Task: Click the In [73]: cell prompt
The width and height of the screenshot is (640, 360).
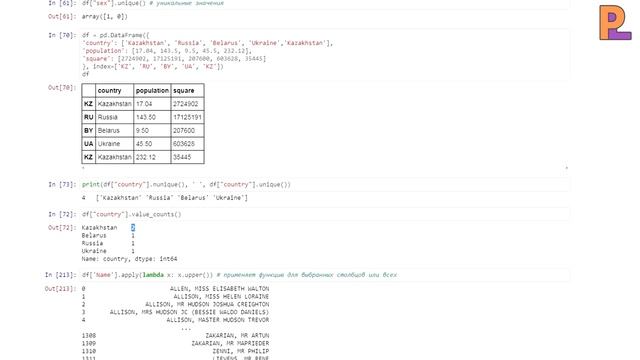Action: (62, 184)
